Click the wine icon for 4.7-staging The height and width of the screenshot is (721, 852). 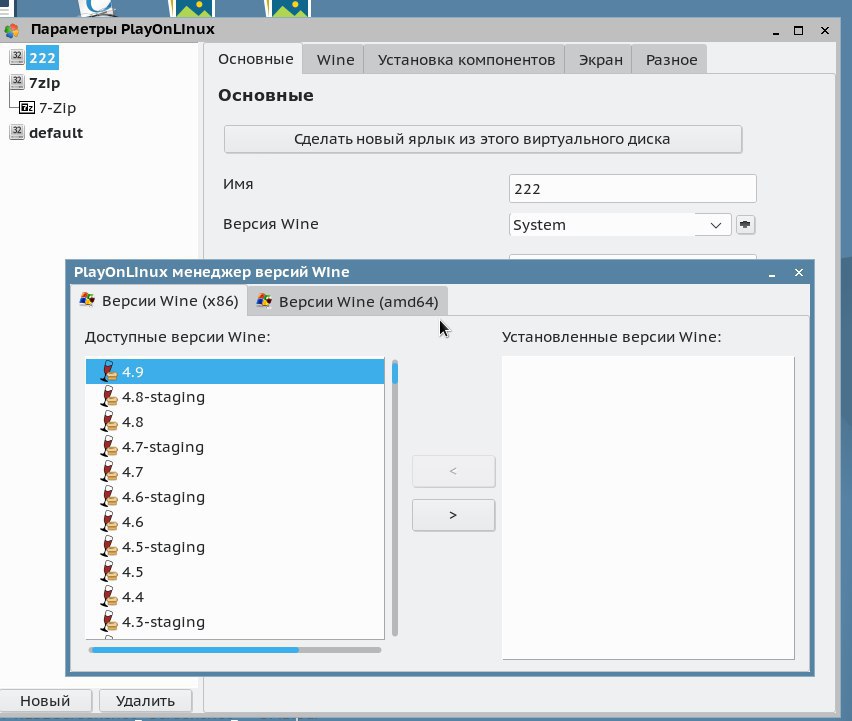(x=109, y=447)
